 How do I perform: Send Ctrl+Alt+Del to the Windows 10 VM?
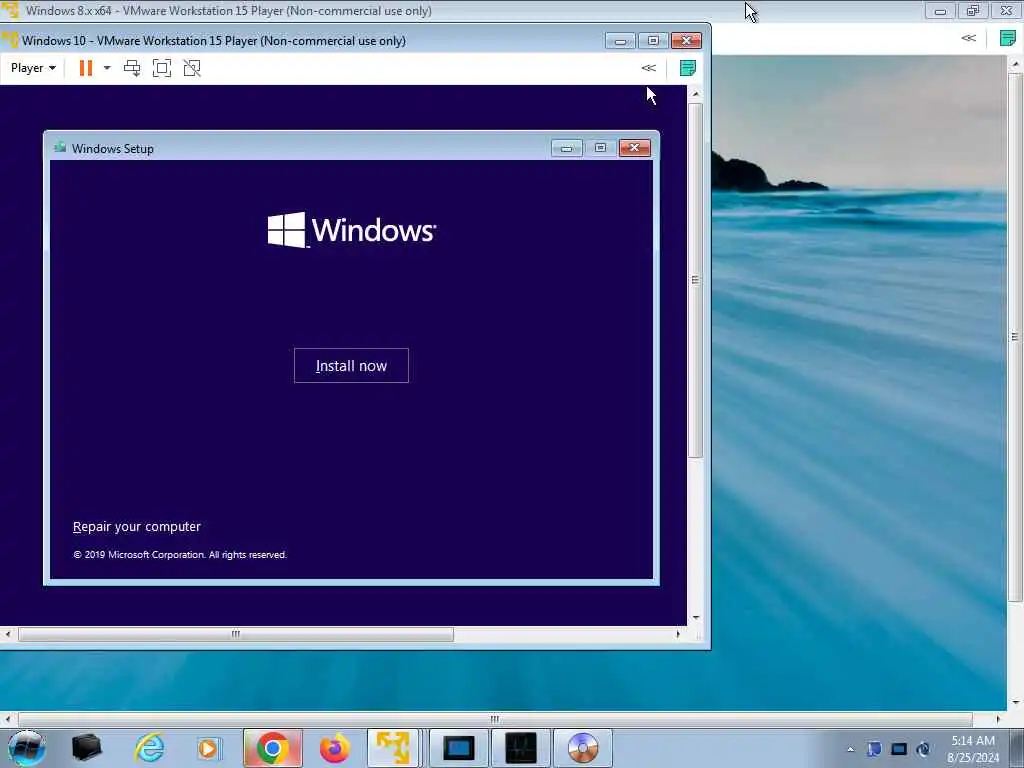click(x=132, y=68)
